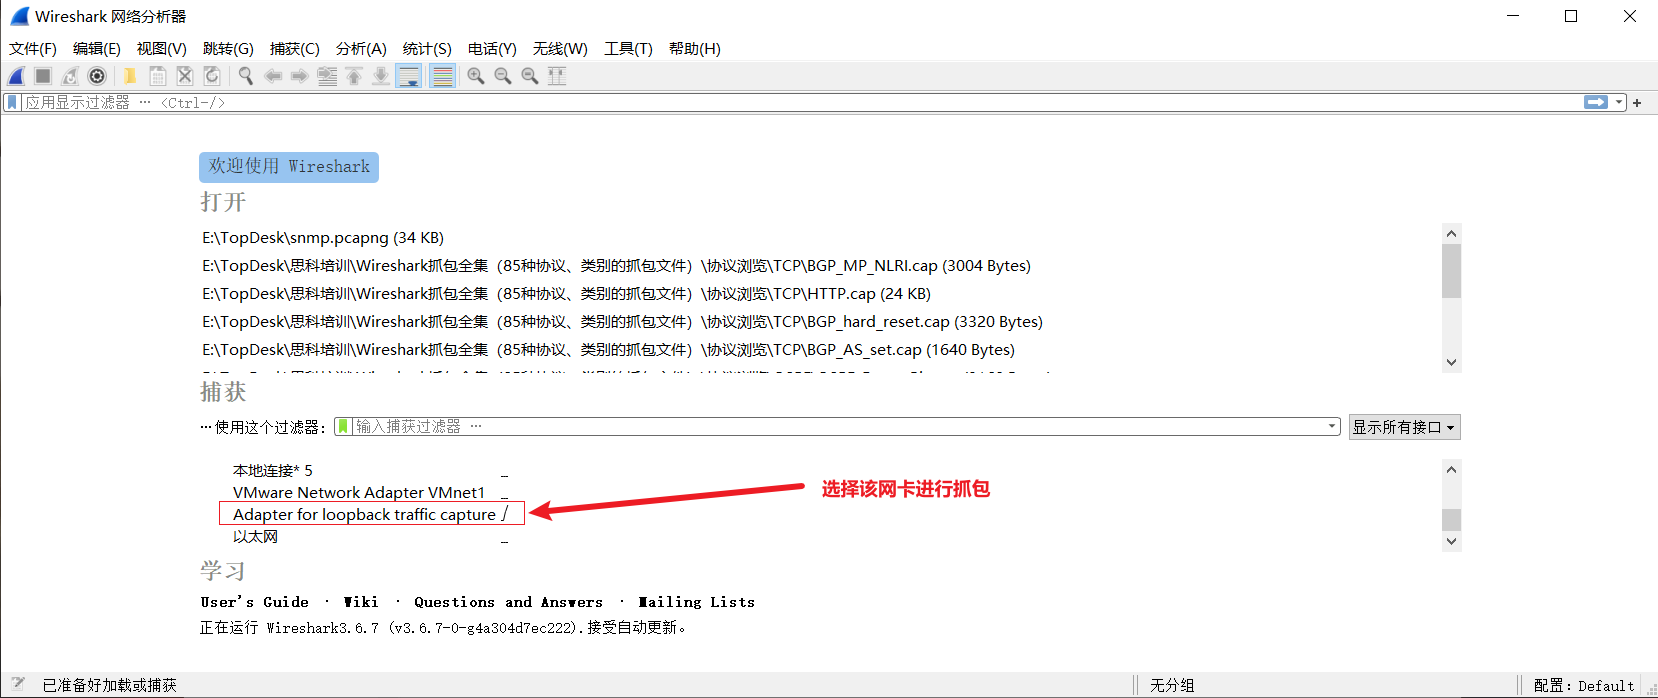Open the 视图(V) menu

pos(162,48)
